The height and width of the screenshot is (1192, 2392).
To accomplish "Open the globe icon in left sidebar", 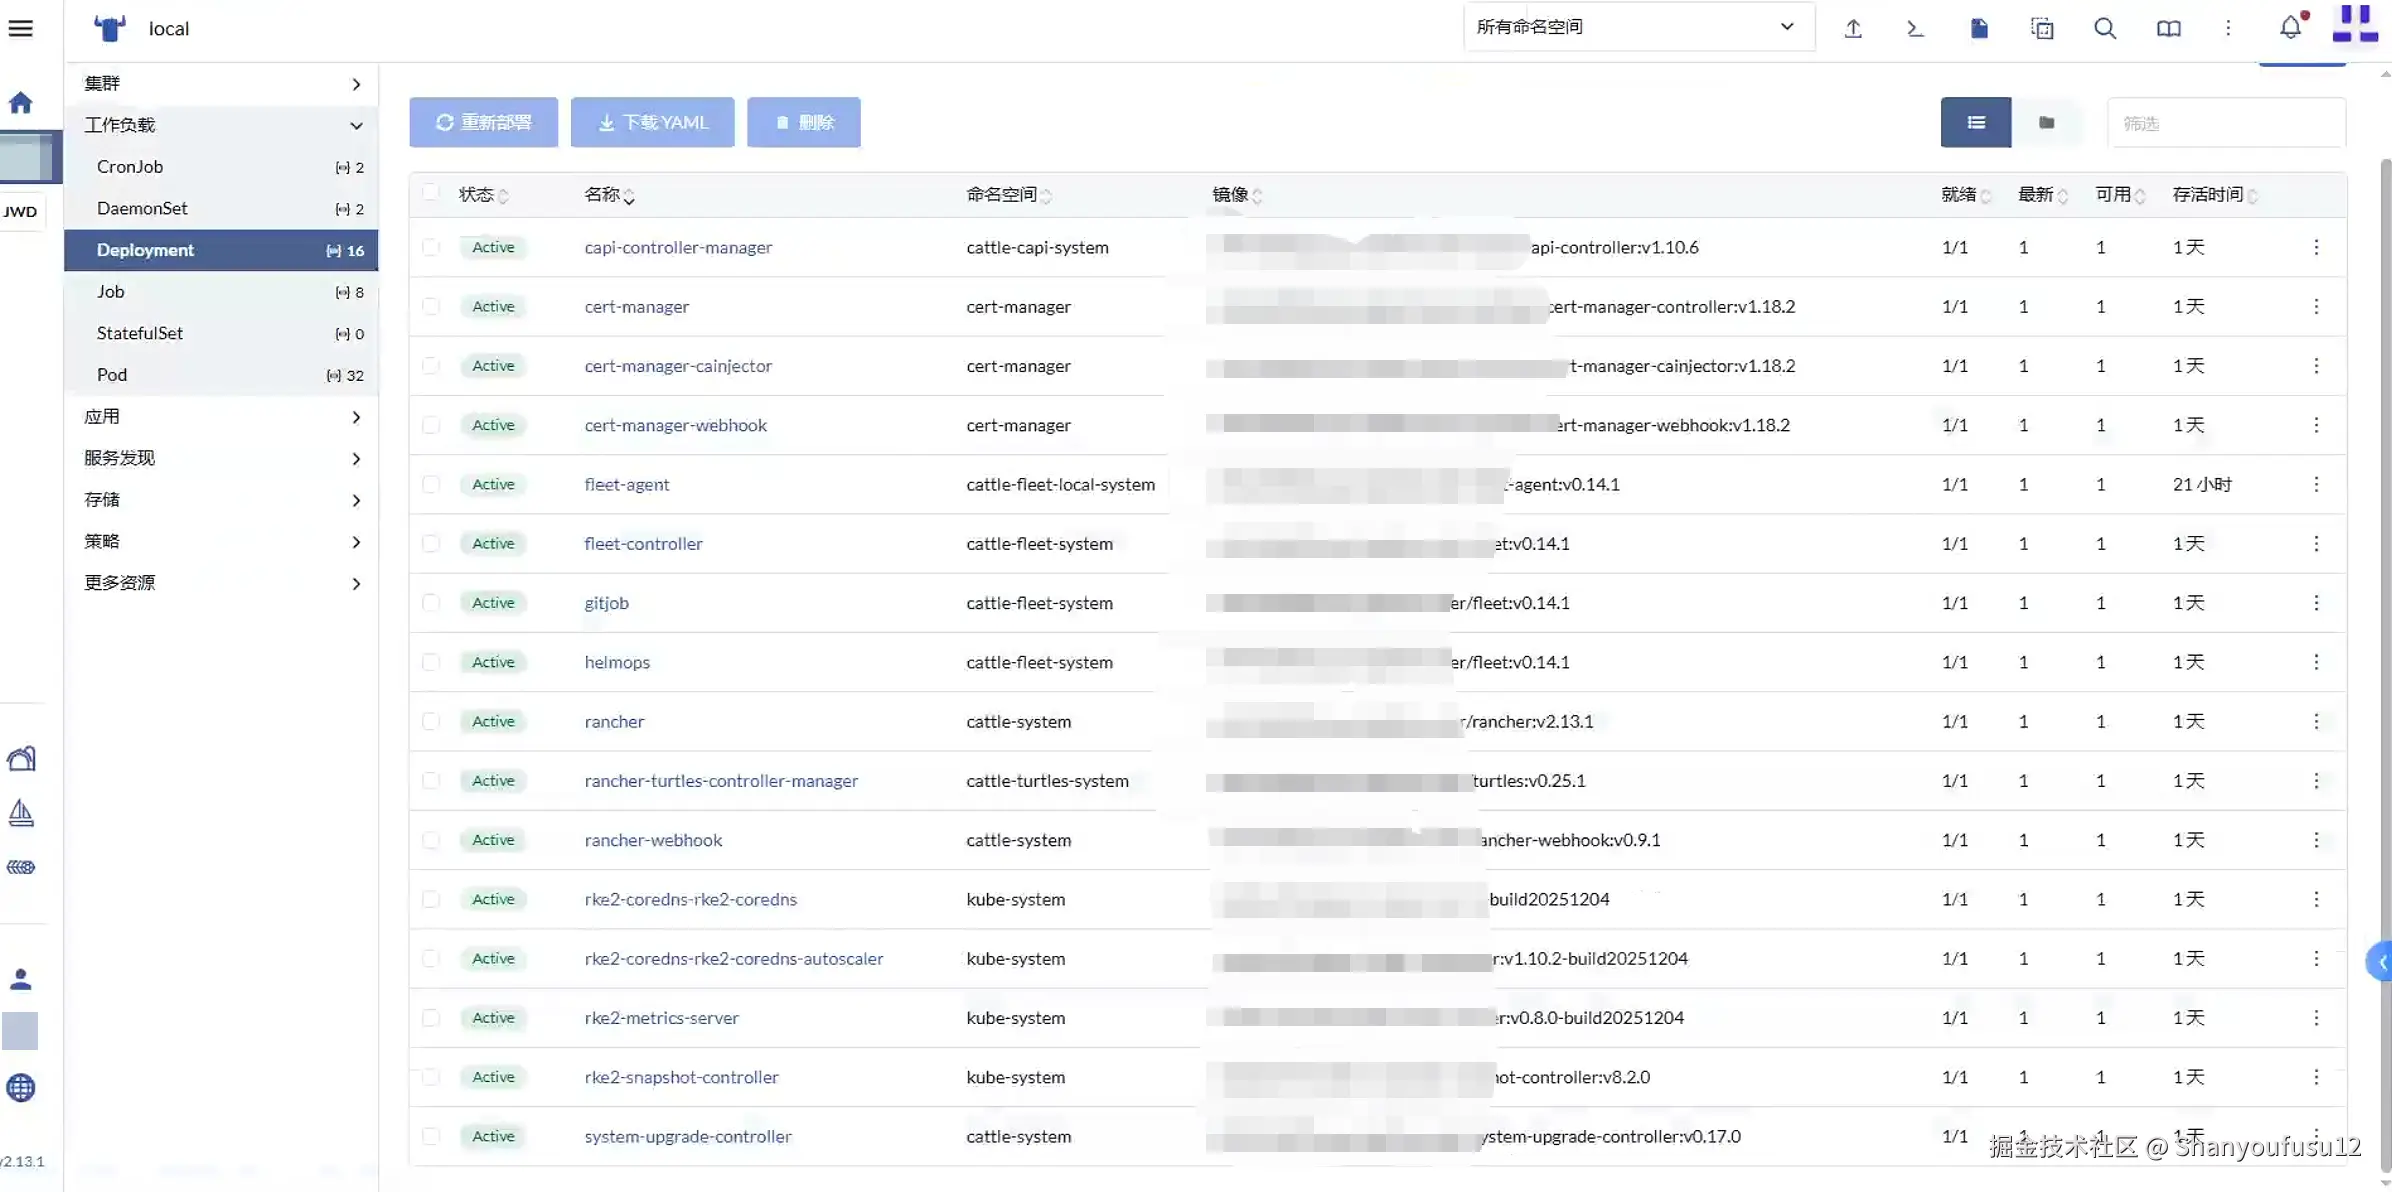I will point(20,1087).
